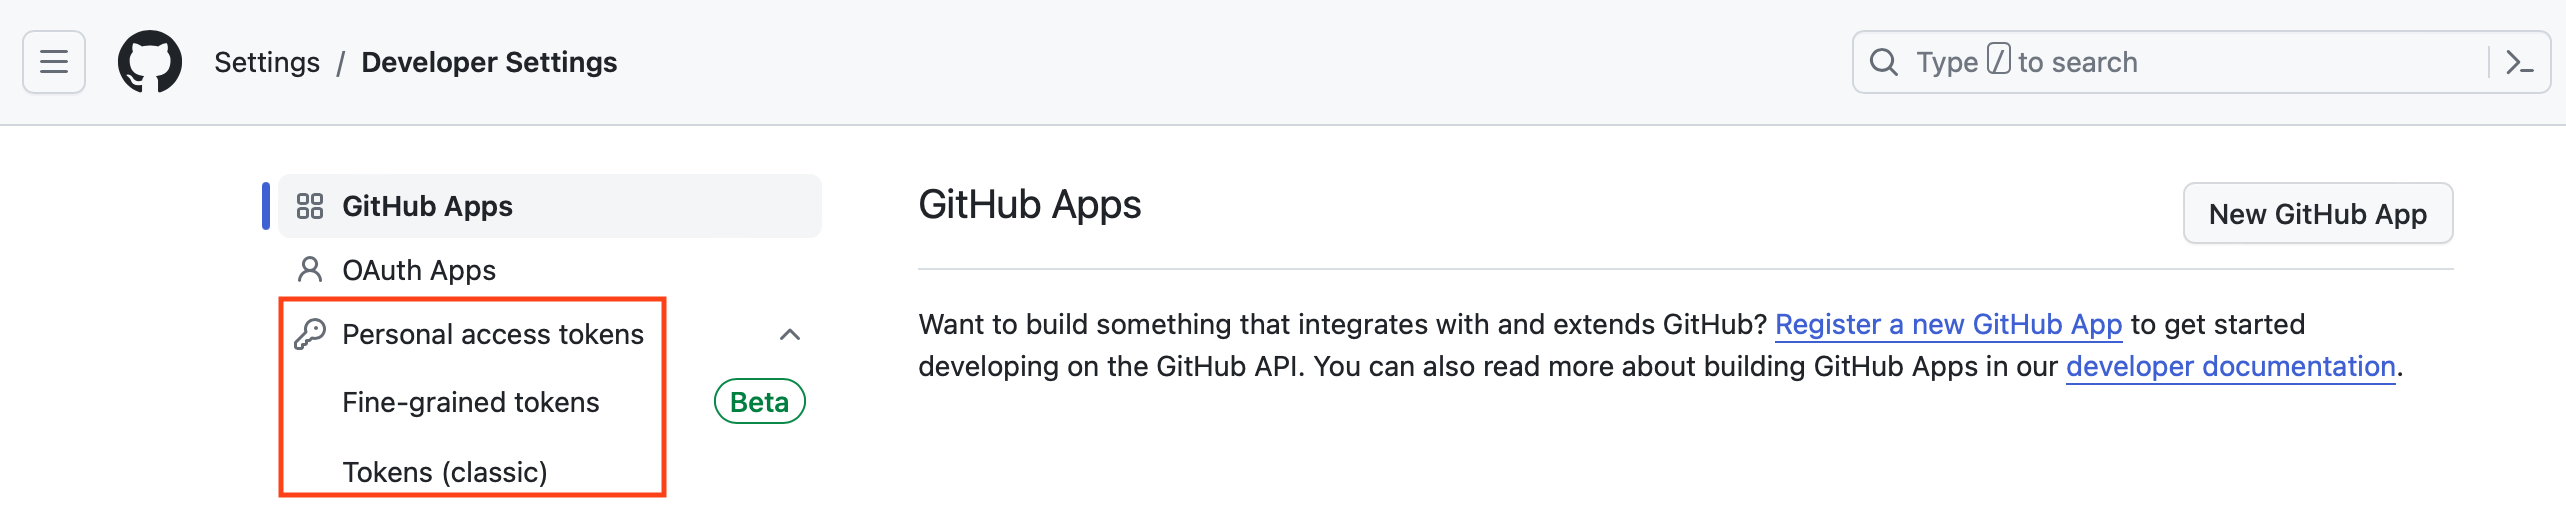Image resolution: width=2566 pixels, height=508 pixels.
Task: Click the GitHub Apps grid icon
Action: pyautogui.click(x=310, y=206)
